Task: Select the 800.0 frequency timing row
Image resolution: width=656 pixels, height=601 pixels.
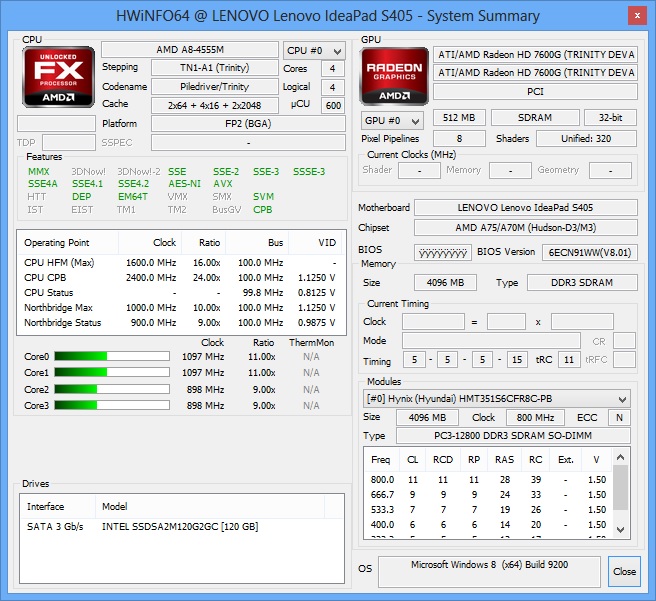Action: pos(488,480)
